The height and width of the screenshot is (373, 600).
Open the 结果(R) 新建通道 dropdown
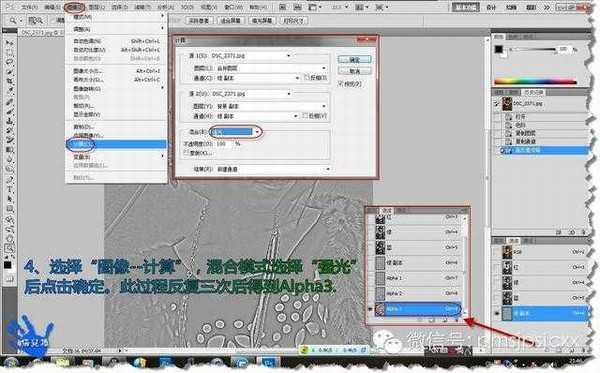tap(273, 169)
